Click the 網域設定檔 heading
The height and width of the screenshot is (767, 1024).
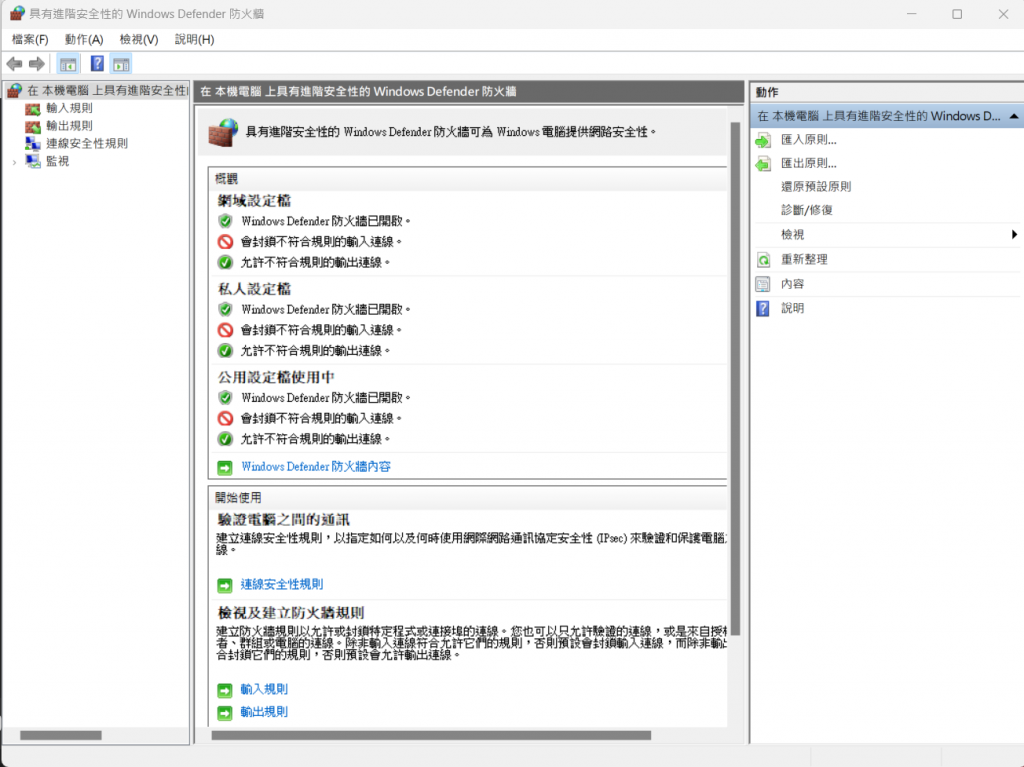point(254,201)
